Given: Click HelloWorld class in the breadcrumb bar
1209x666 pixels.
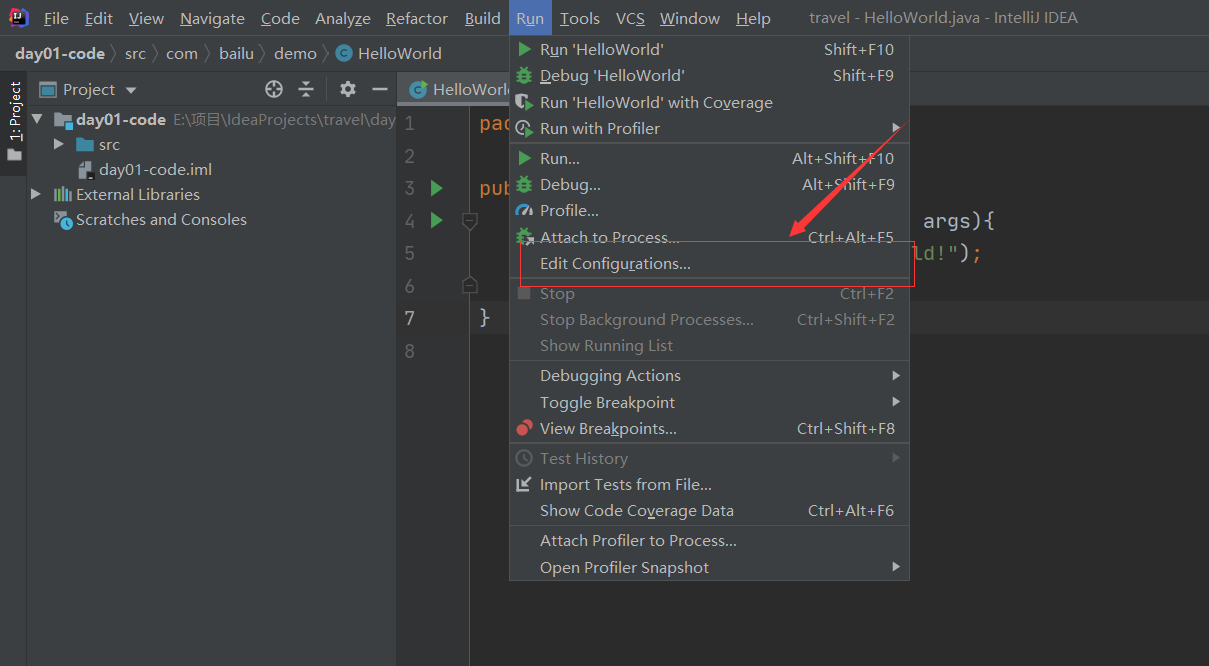Looking at the screenshot, I should pos(388,53).
